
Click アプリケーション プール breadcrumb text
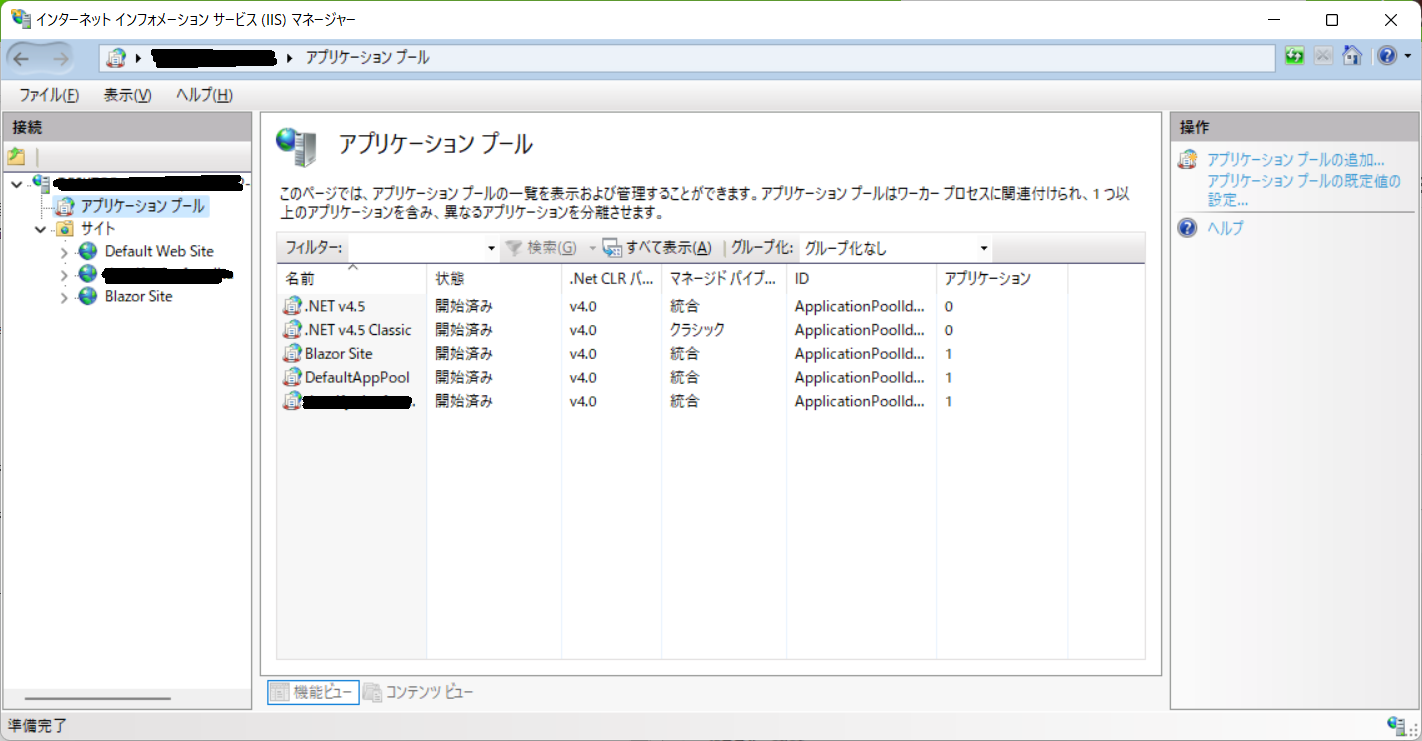tap(367, 58)
